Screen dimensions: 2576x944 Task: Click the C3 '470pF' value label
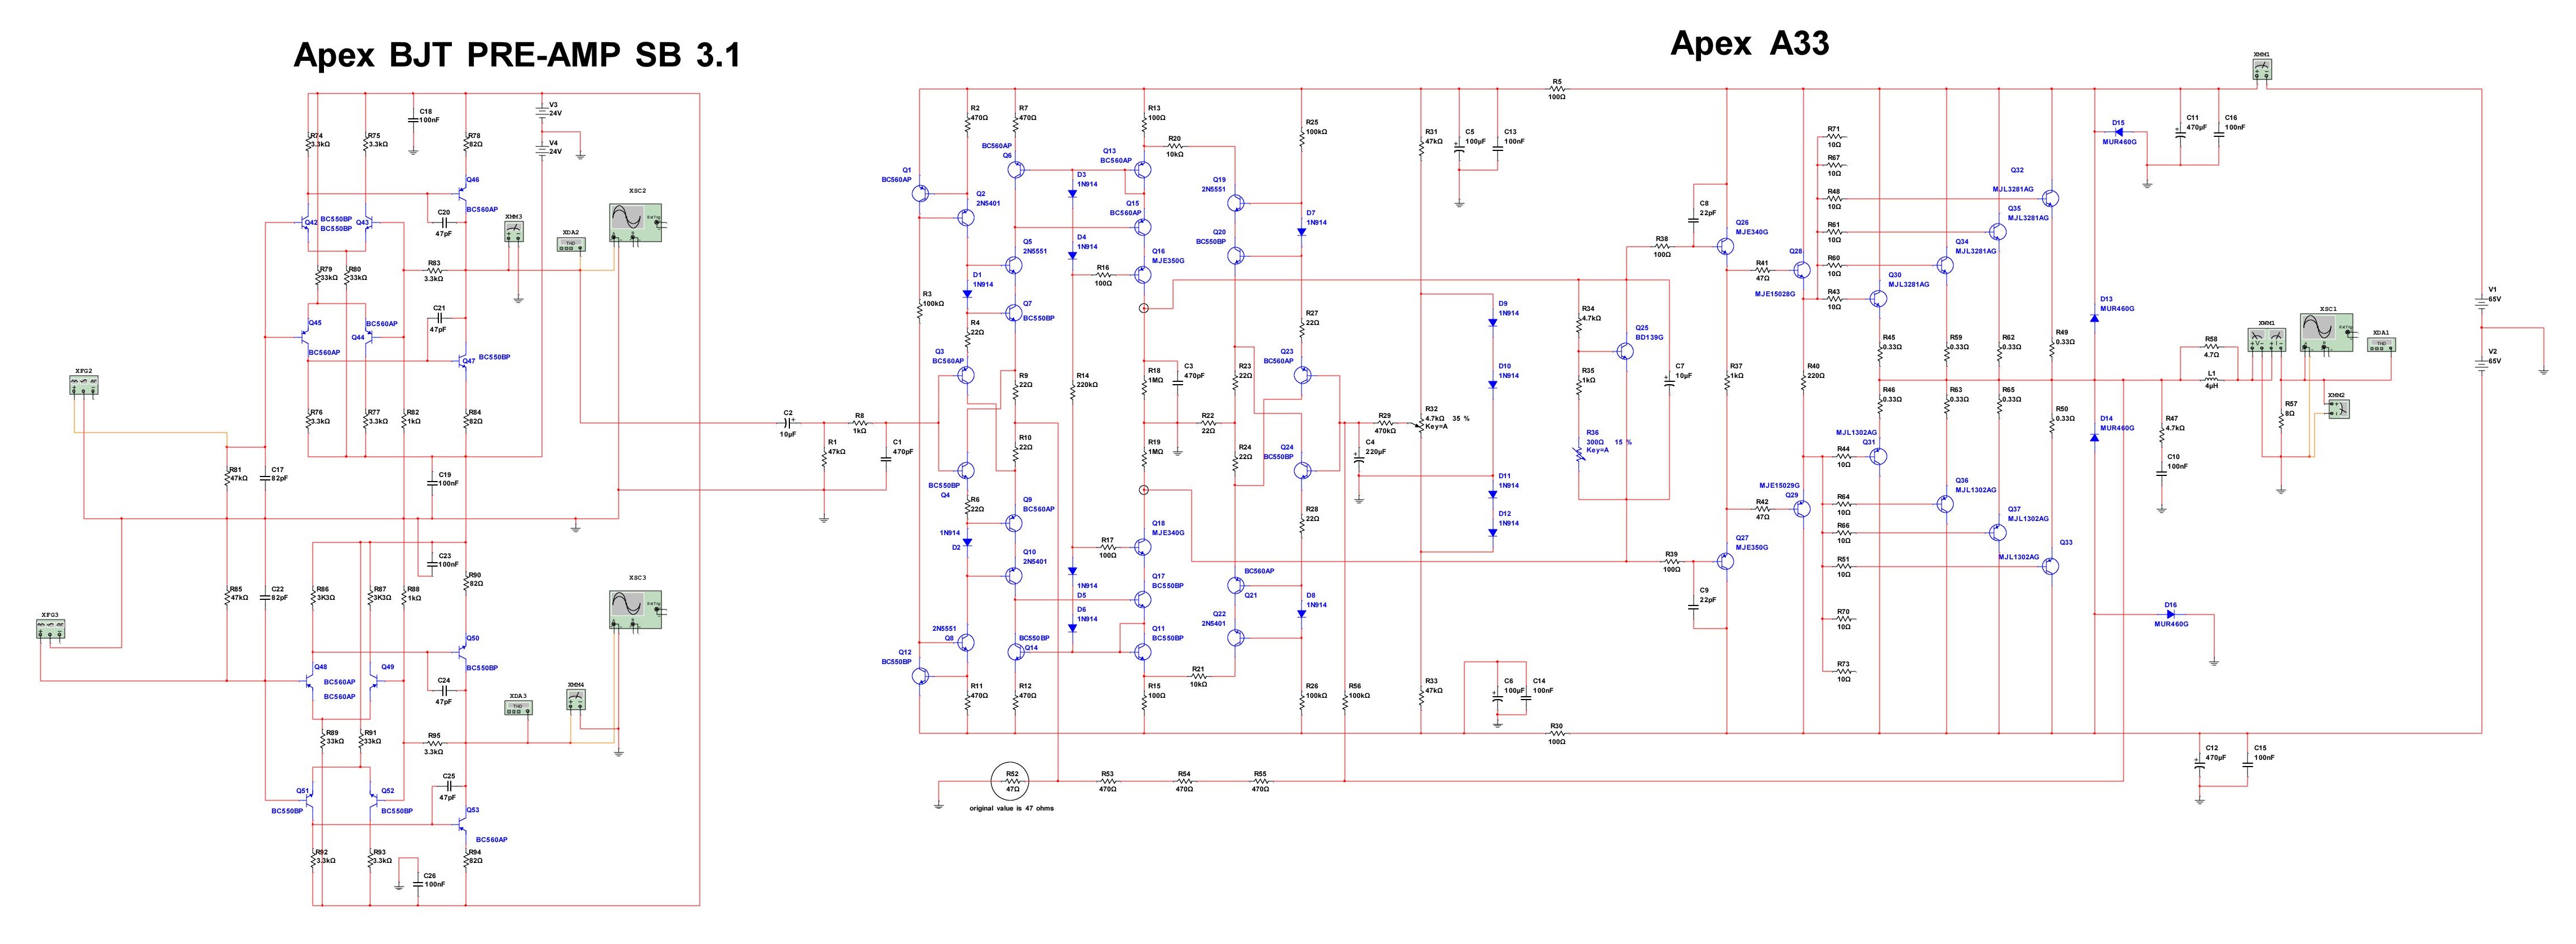[x=1195, y=375]
